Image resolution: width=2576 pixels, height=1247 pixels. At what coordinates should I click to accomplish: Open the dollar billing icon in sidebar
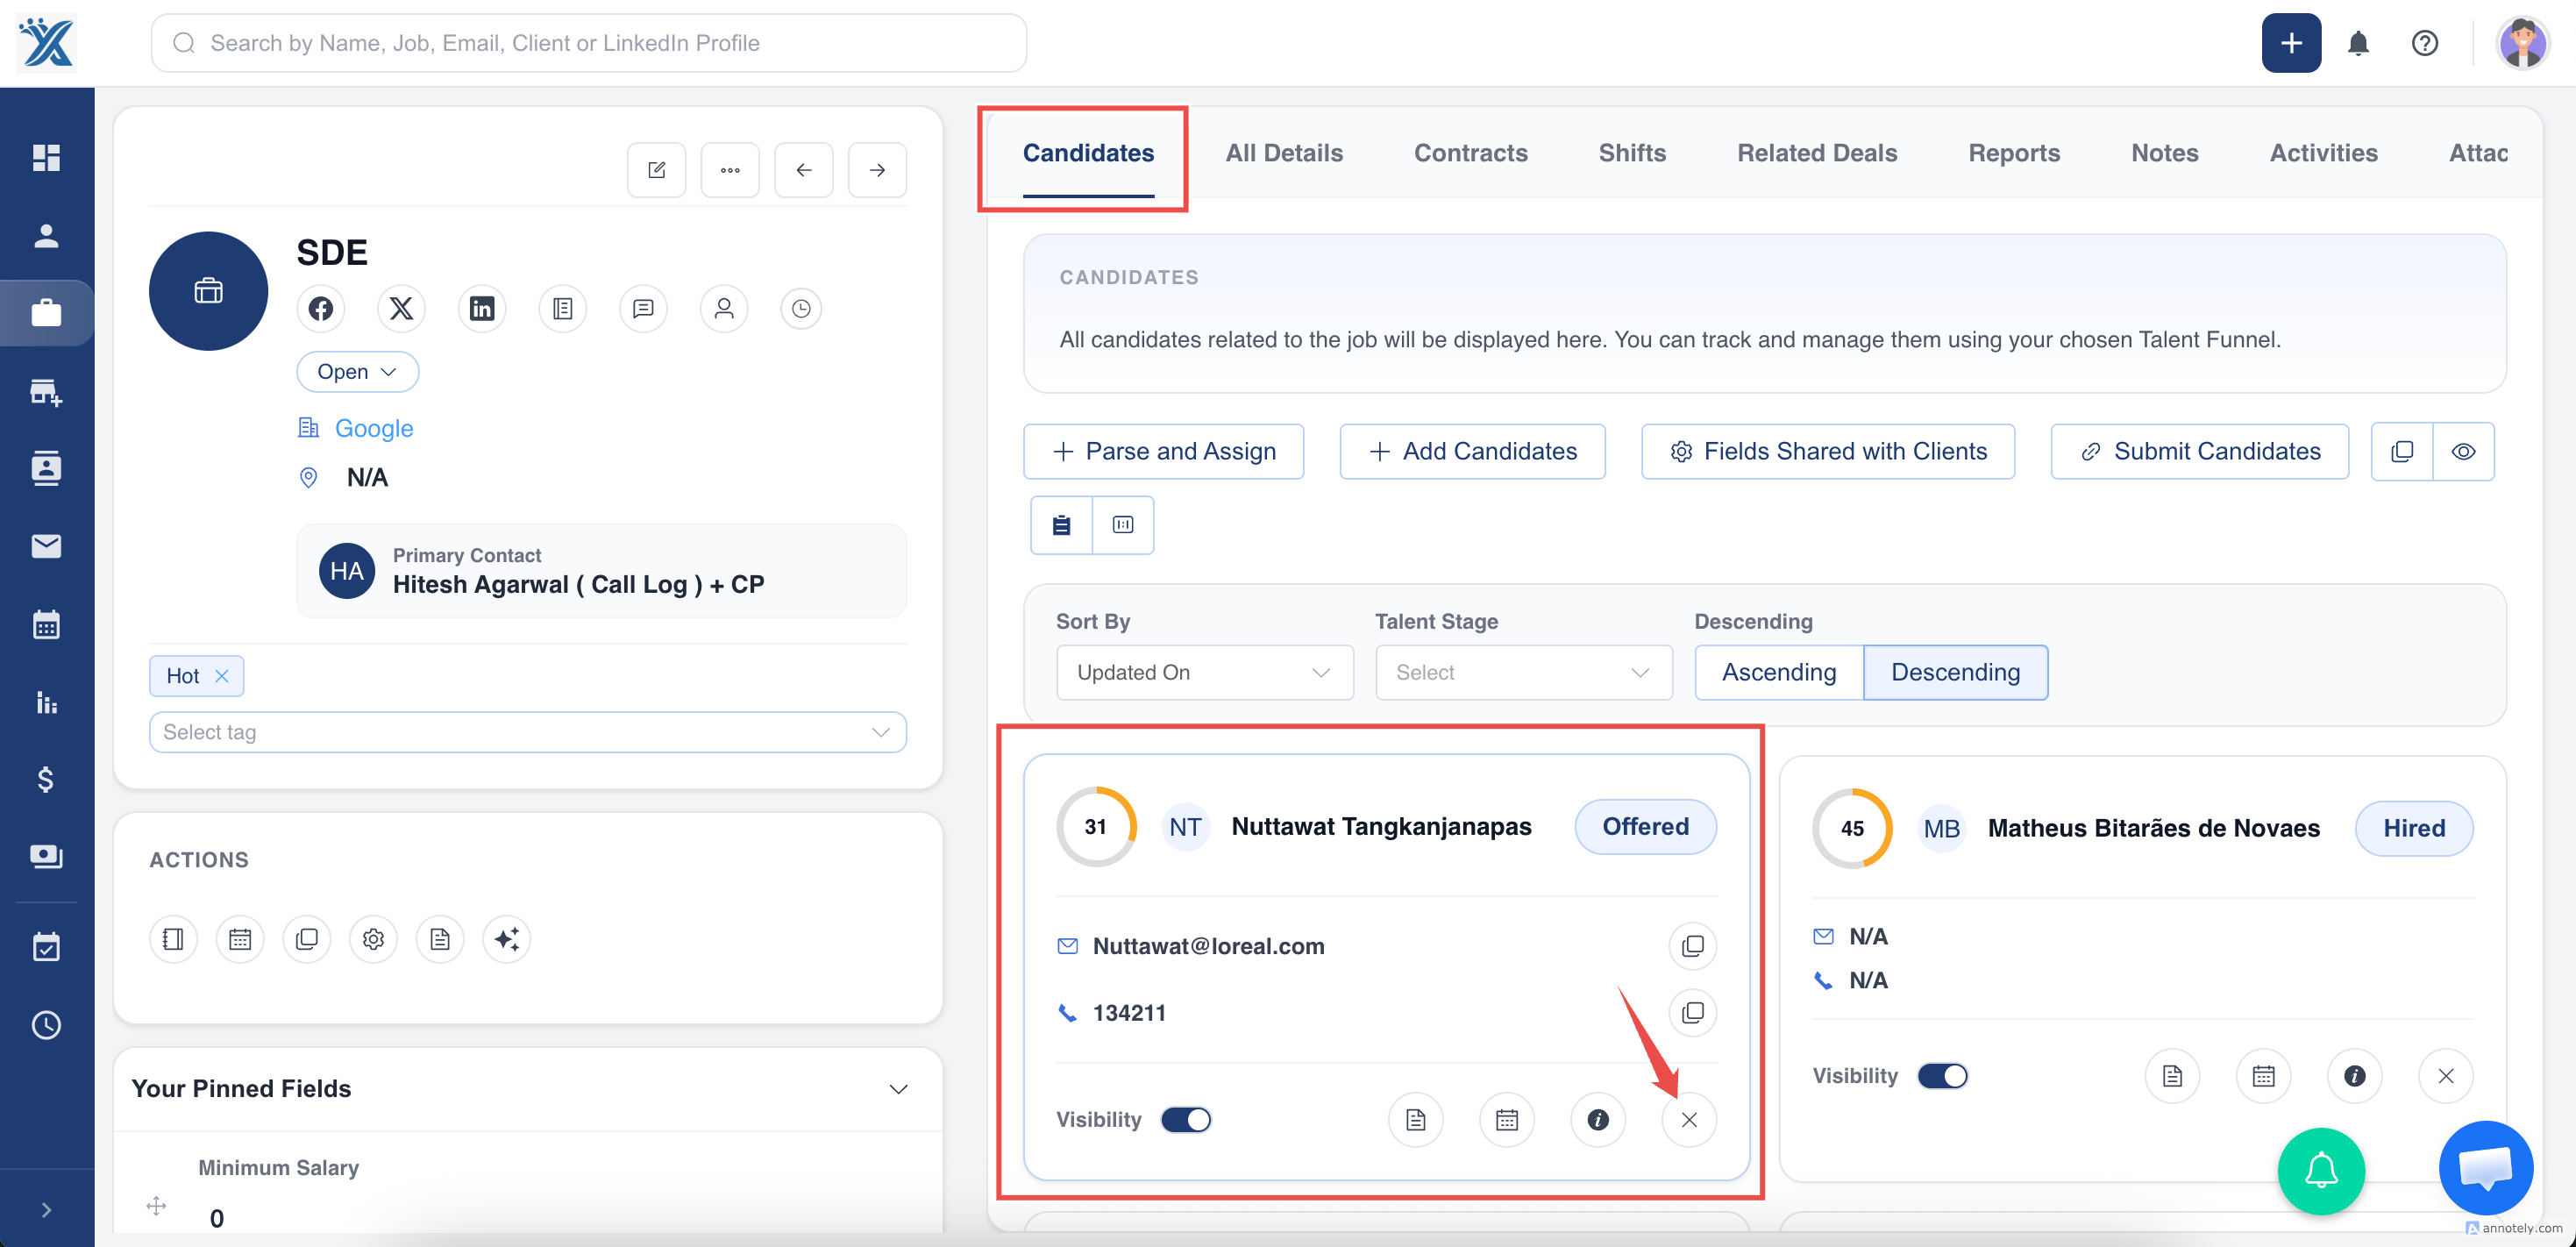46,779
